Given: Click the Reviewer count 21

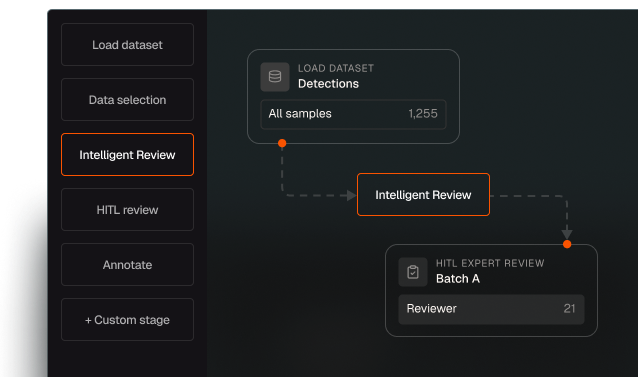Looking at the screenshot, I should tap(569, 309).
